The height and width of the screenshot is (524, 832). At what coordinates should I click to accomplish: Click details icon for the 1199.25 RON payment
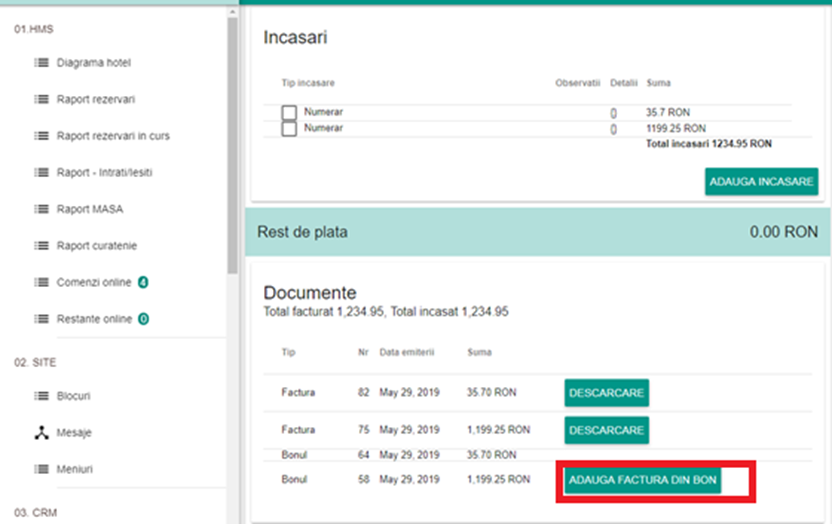point(613,129)
